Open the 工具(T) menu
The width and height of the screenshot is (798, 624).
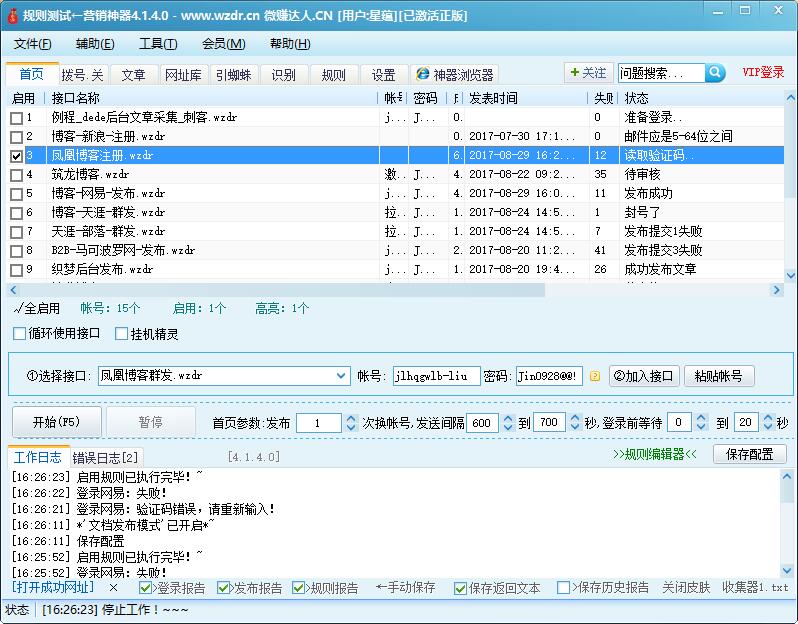158,44
